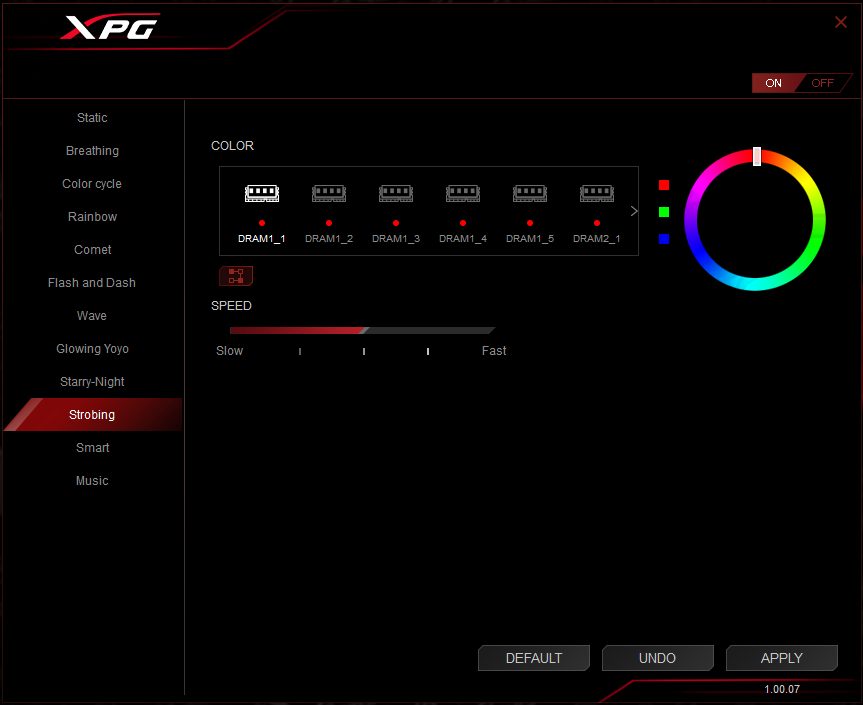Activate Starry-Night effect
863x705 pixels.
(92, 382)
